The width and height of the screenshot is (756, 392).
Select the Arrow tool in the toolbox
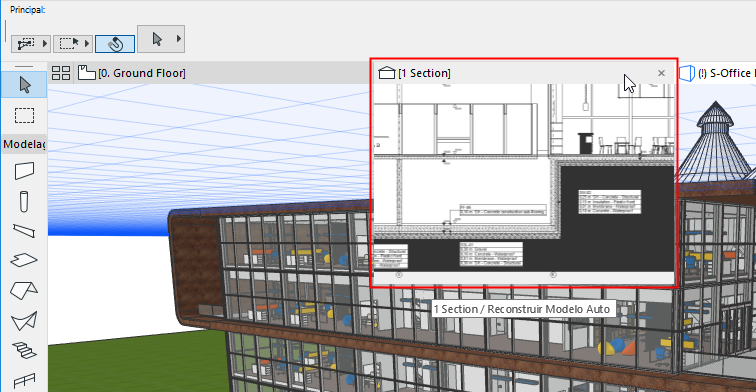pos(24,85)
